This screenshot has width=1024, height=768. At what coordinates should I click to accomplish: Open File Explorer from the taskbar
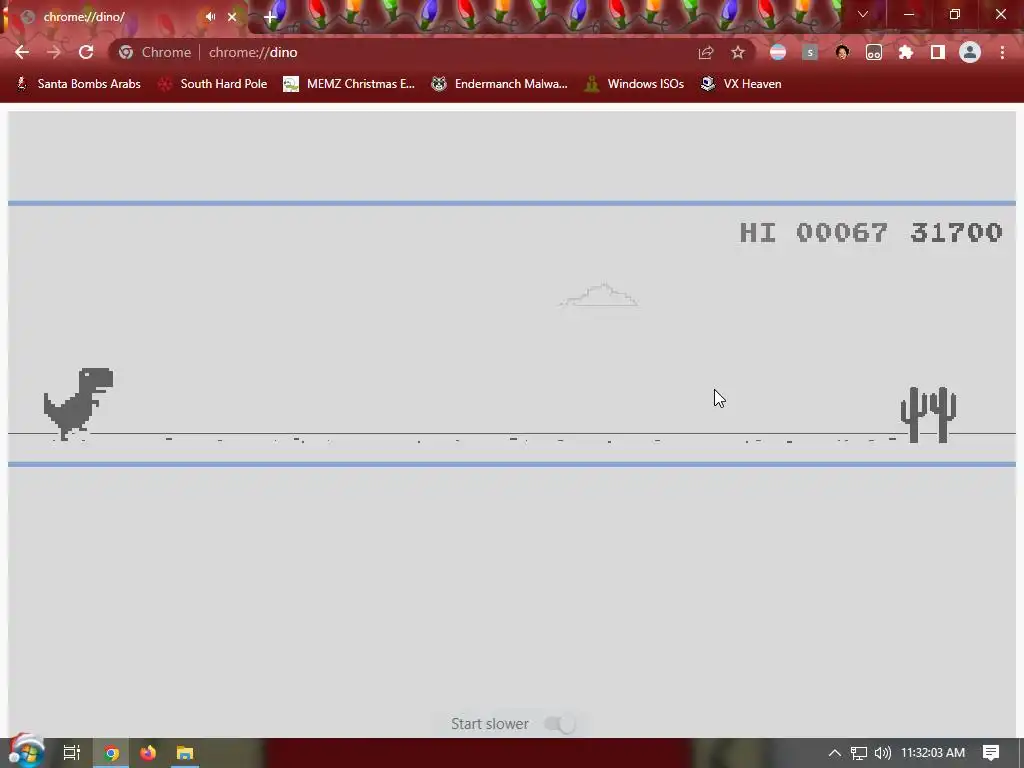coord(185,753)
